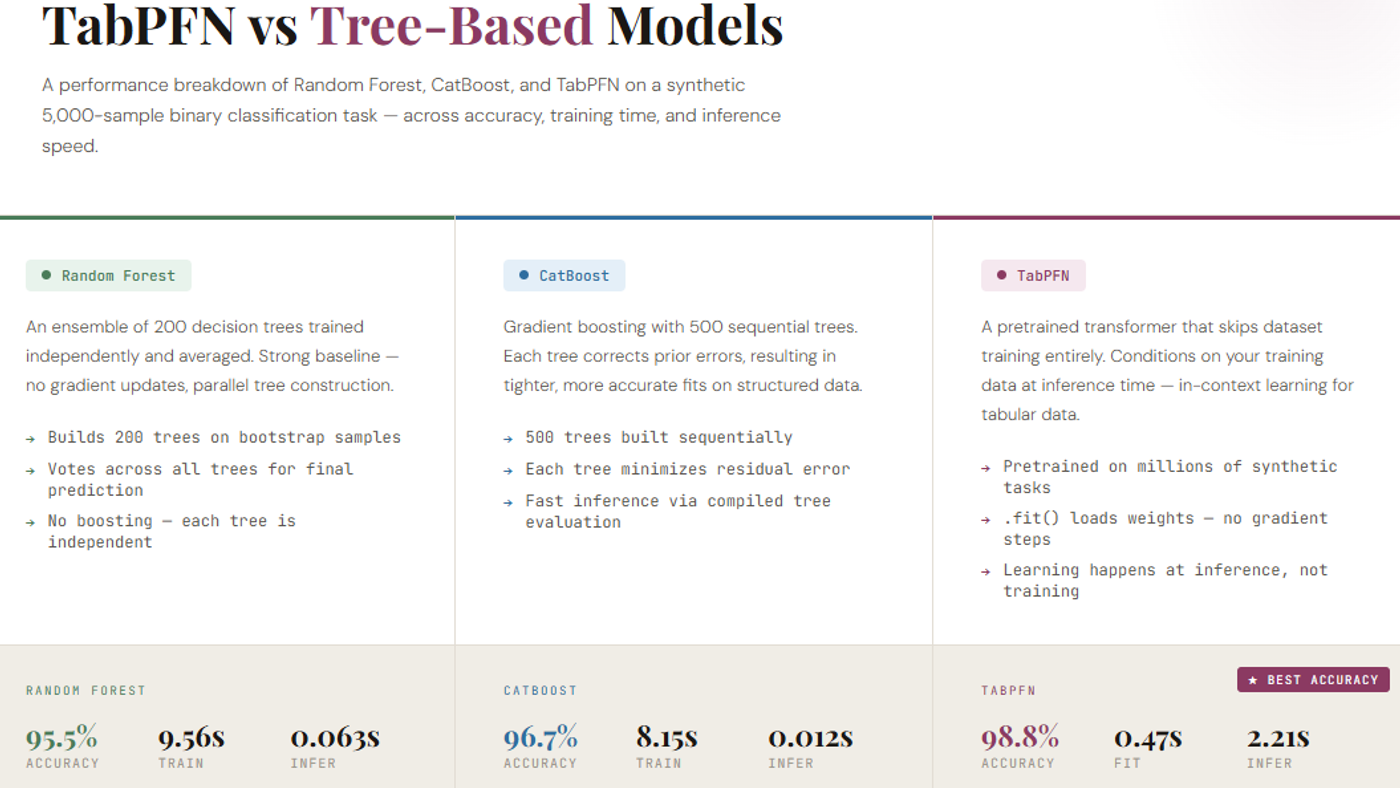
Task: Click the '200 decision trees' description paragraph
Action: pos(212,356)
